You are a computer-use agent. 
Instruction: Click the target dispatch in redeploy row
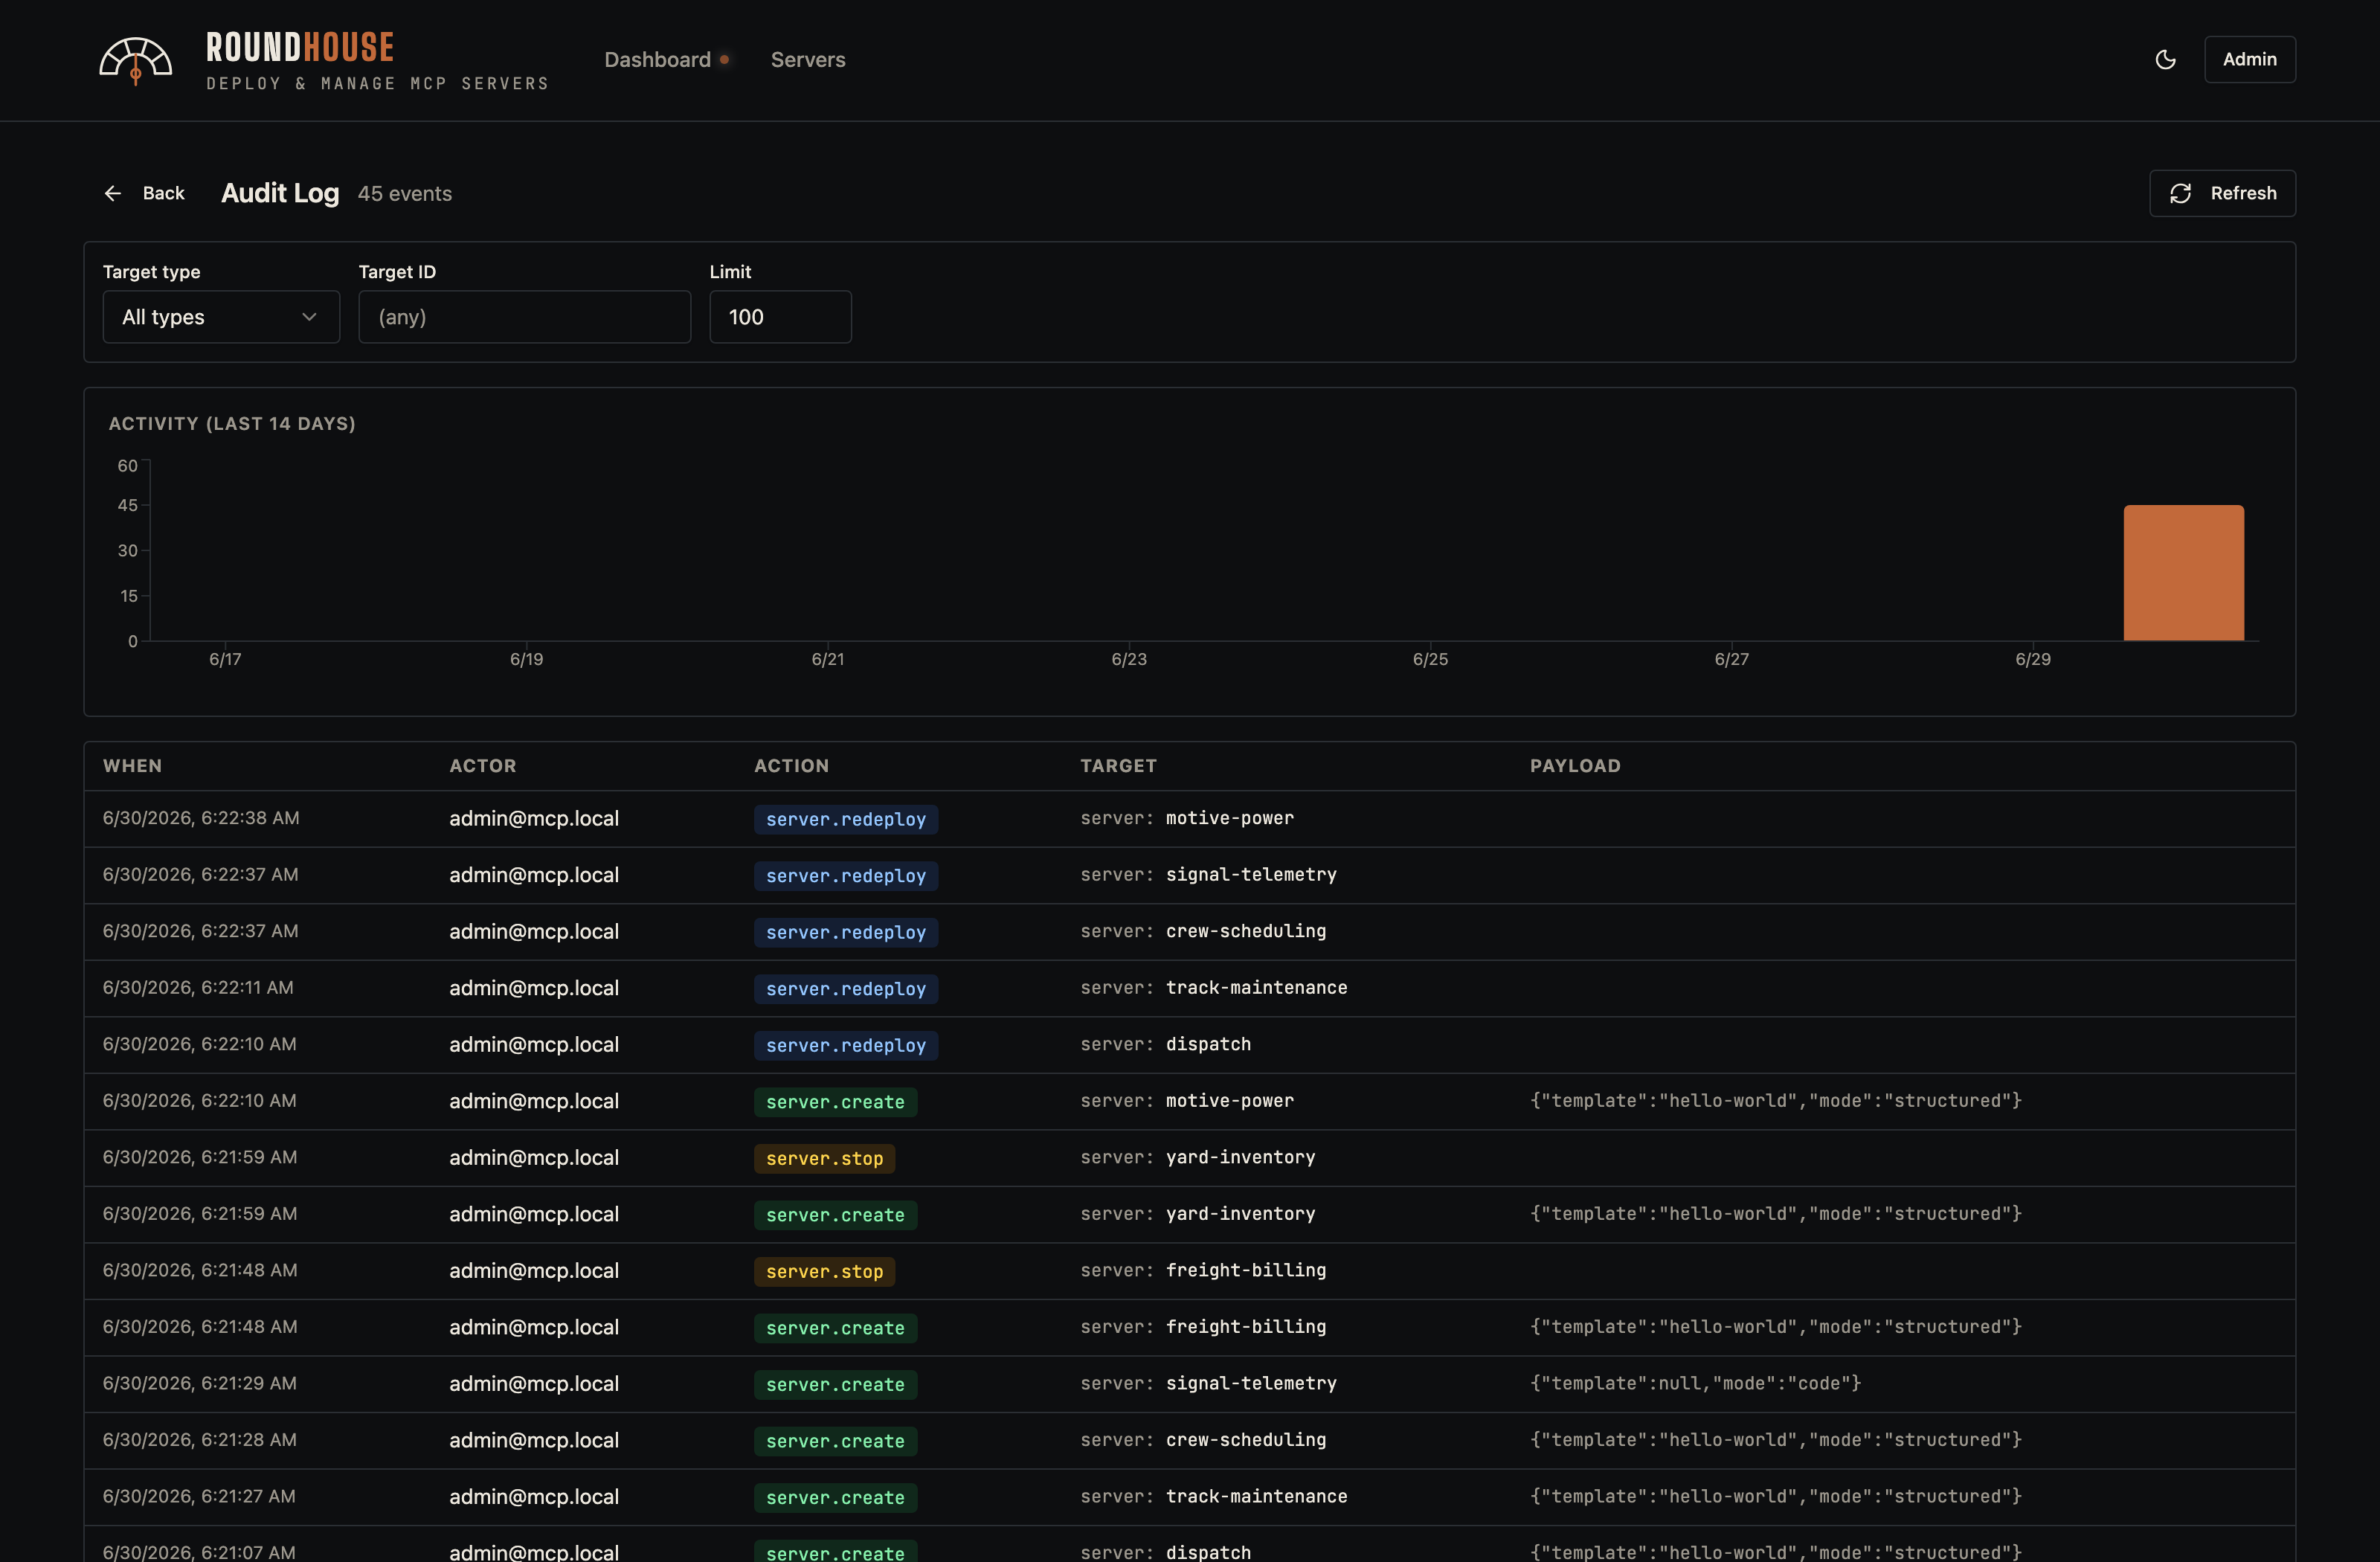1208,1044
